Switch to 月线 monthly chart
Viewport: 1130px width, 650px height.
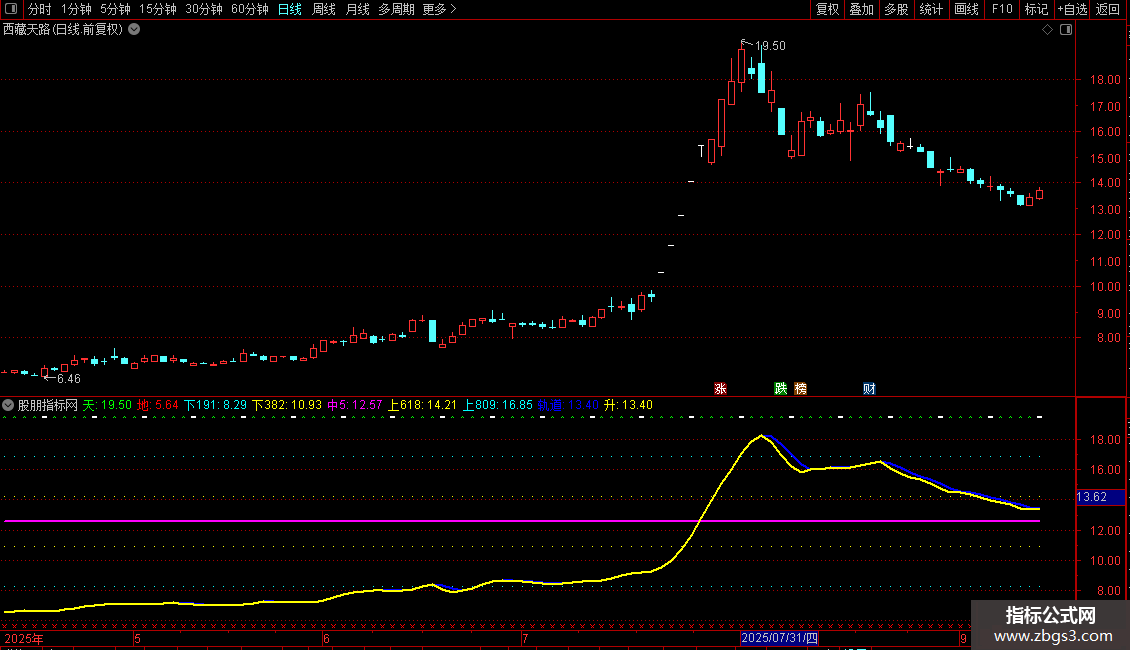point(357,9)
